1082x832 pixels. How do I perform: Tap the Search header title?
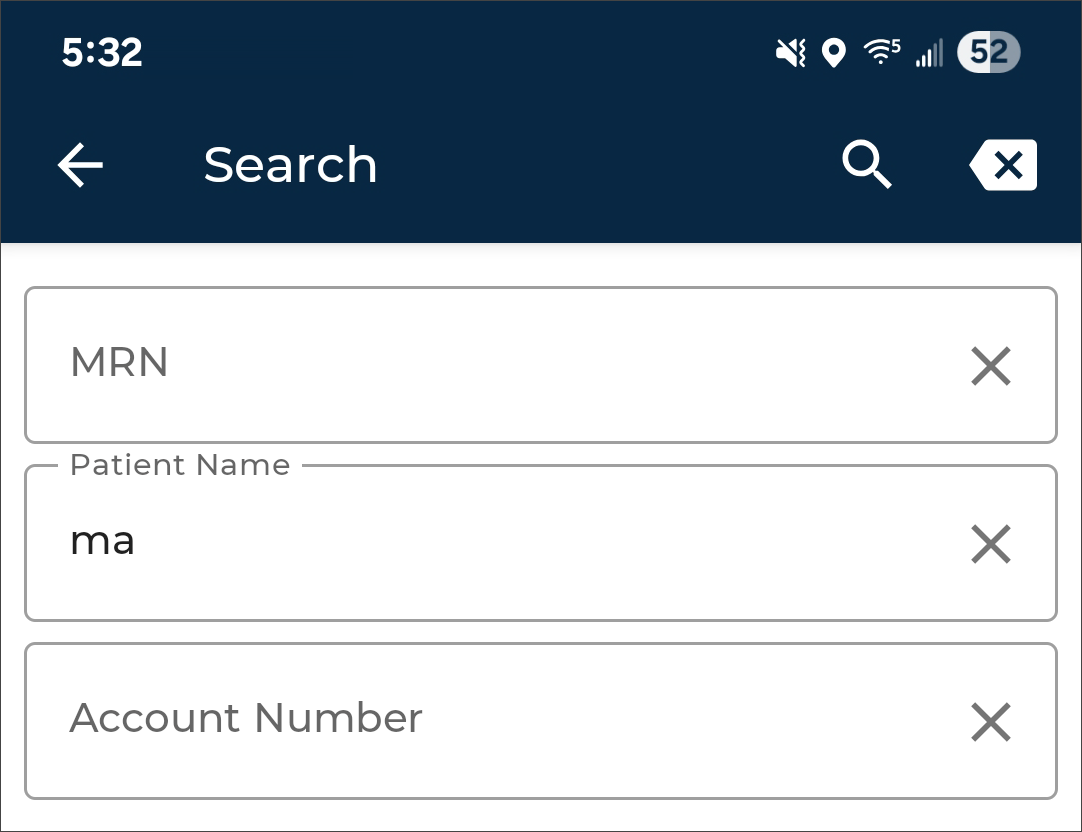290,165
